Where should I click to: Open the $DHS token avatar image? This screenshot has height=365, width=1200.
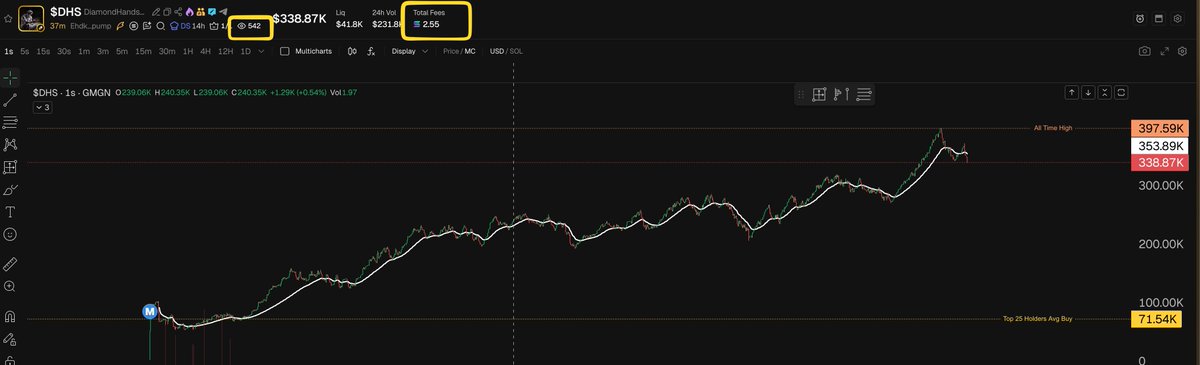pos(31,18)
